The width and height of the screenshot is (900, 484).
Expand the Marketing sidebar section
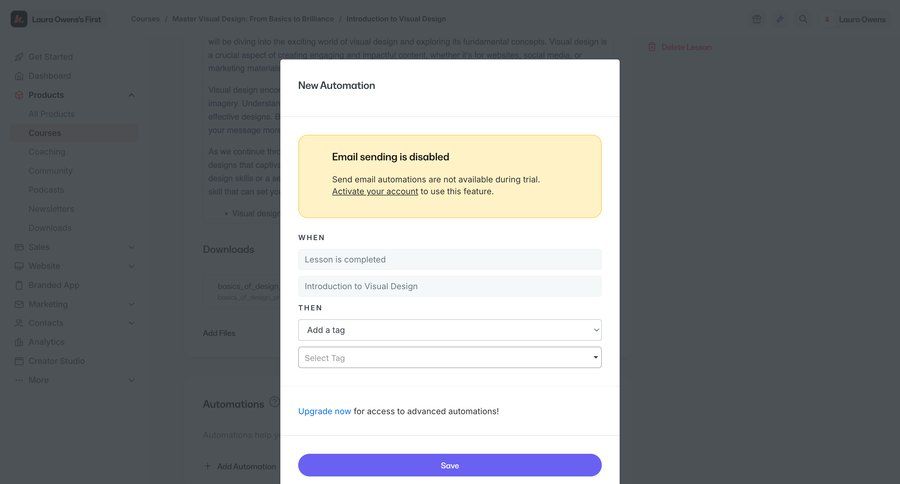coord(131,304)
